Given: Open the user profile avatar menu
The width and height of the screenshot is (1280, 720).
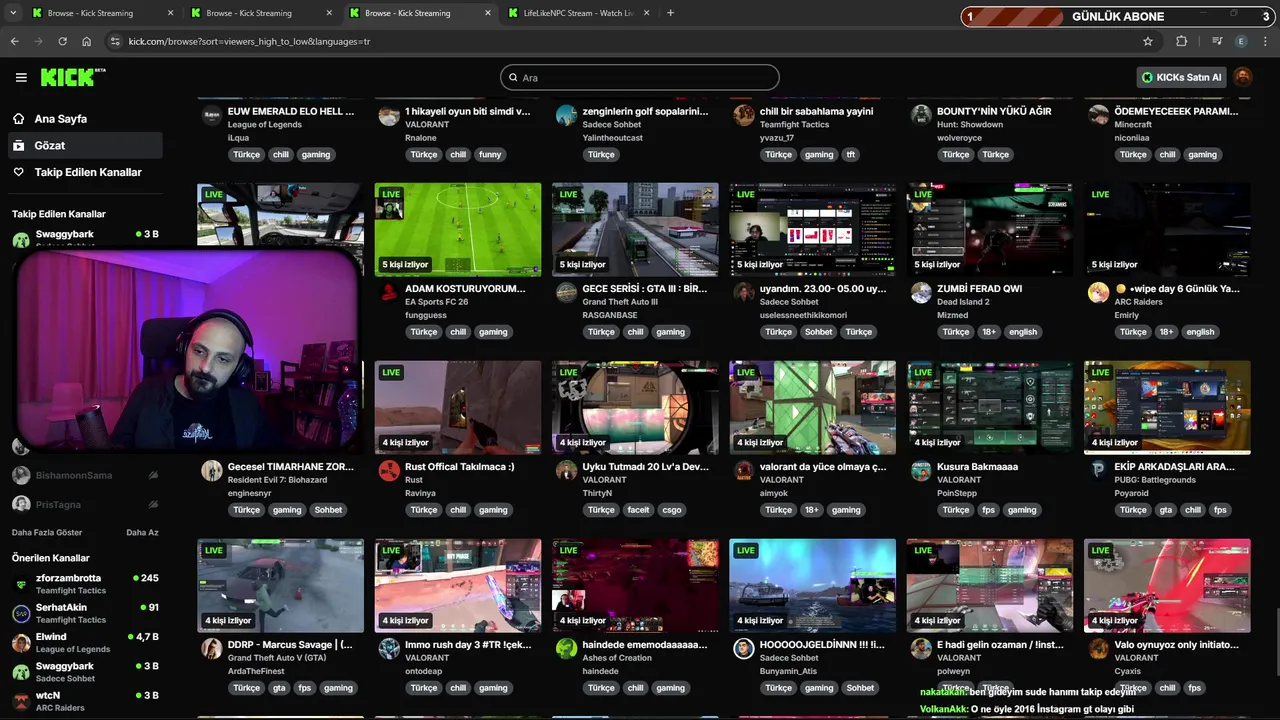Looking at the screenshot, I should 1243,77.
